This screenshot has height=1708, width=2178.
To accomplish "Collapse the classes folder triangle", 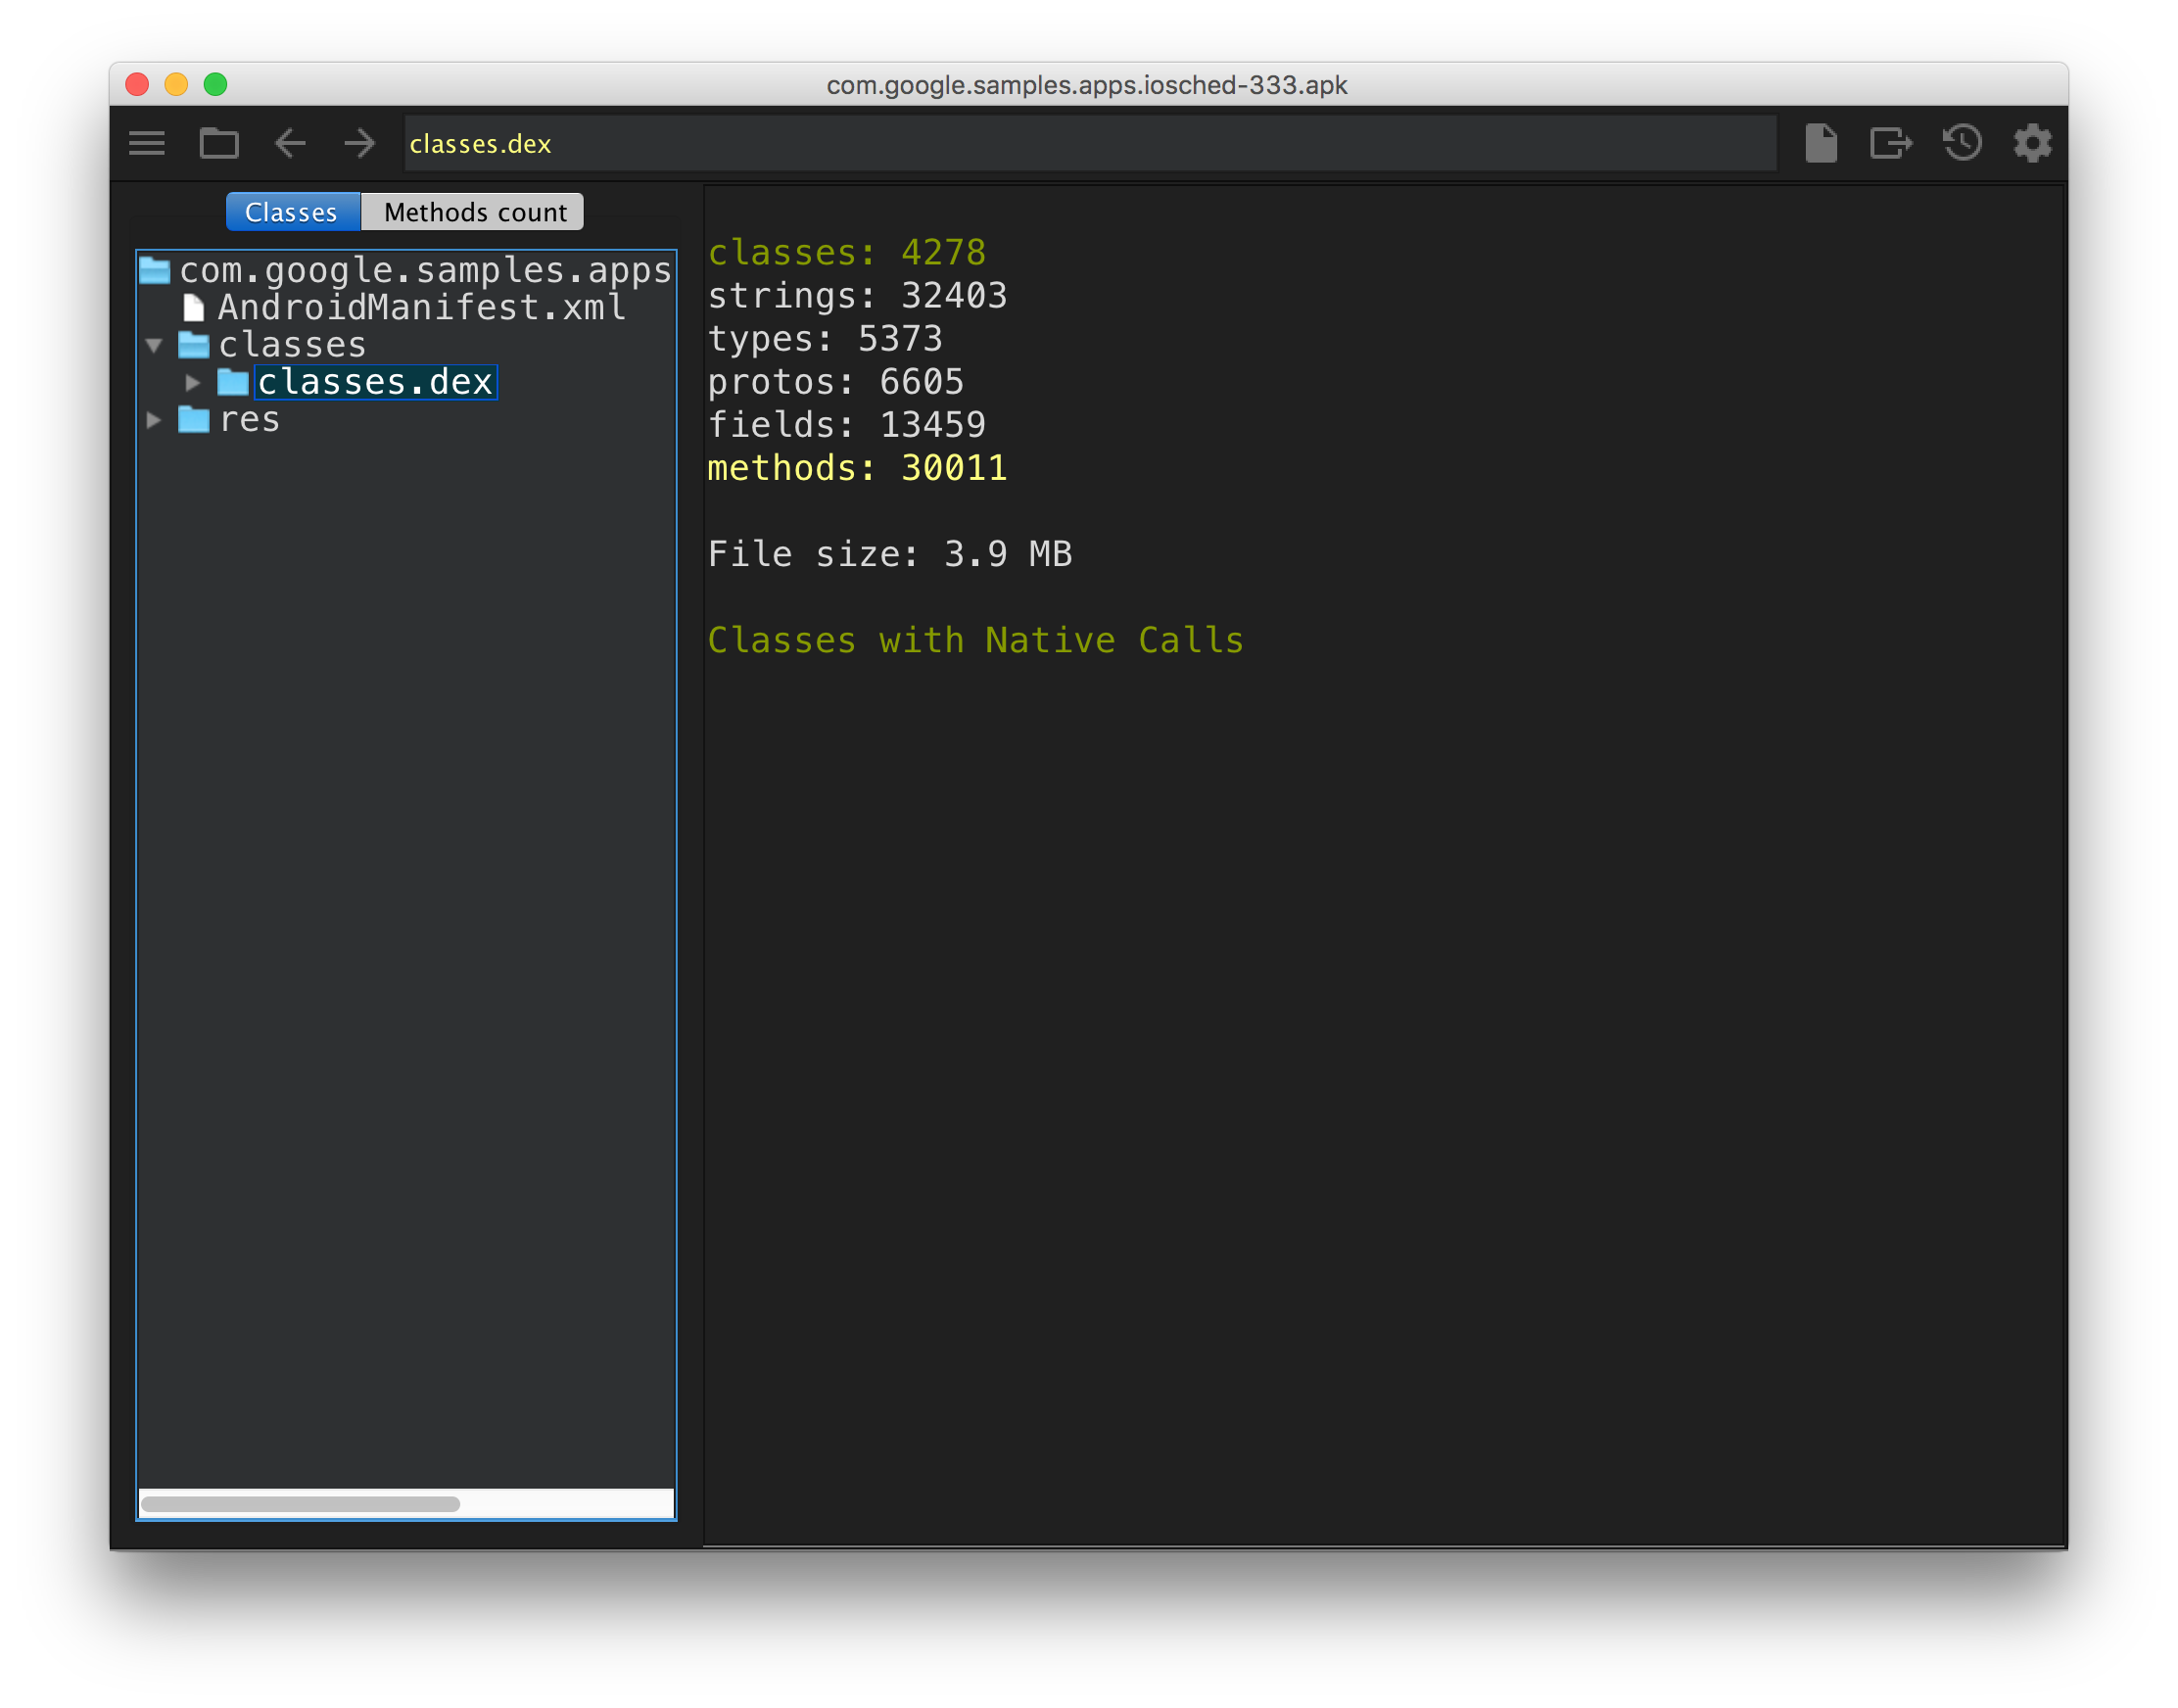I will point(154,346).
